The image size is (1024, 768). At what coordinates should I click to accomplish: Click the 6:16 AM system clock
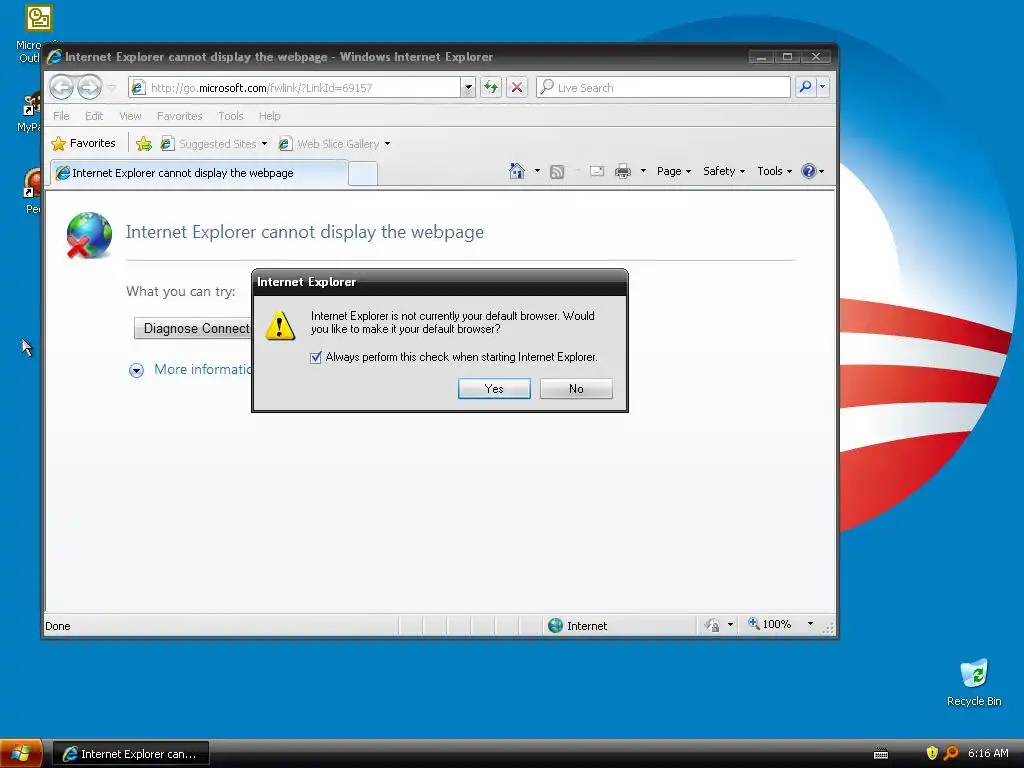988,753
